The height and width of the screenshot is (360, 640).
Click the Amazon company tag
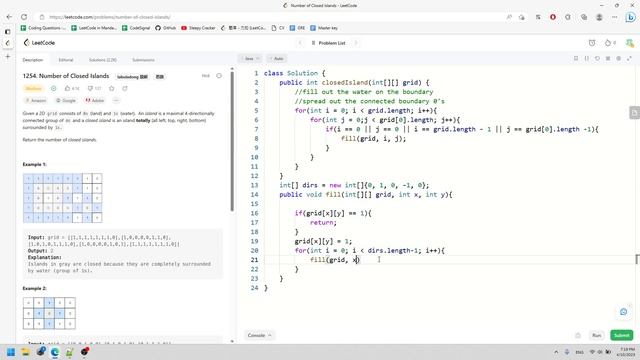pos(36,100)
